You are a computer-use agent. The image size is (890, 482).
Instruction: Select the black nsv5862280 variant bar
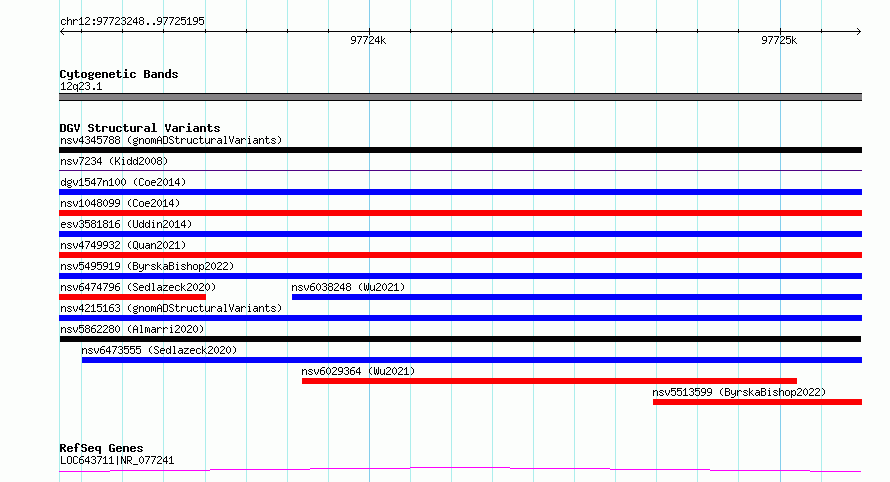pyautogui.click(x=460, y=339)
